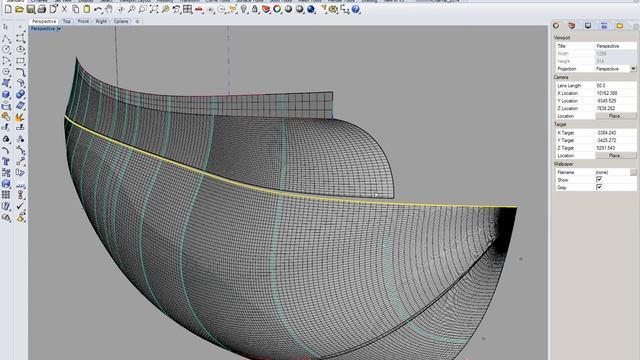
Task: Select the Circle tool in left toolbar
Action: (x=6, y=49)
